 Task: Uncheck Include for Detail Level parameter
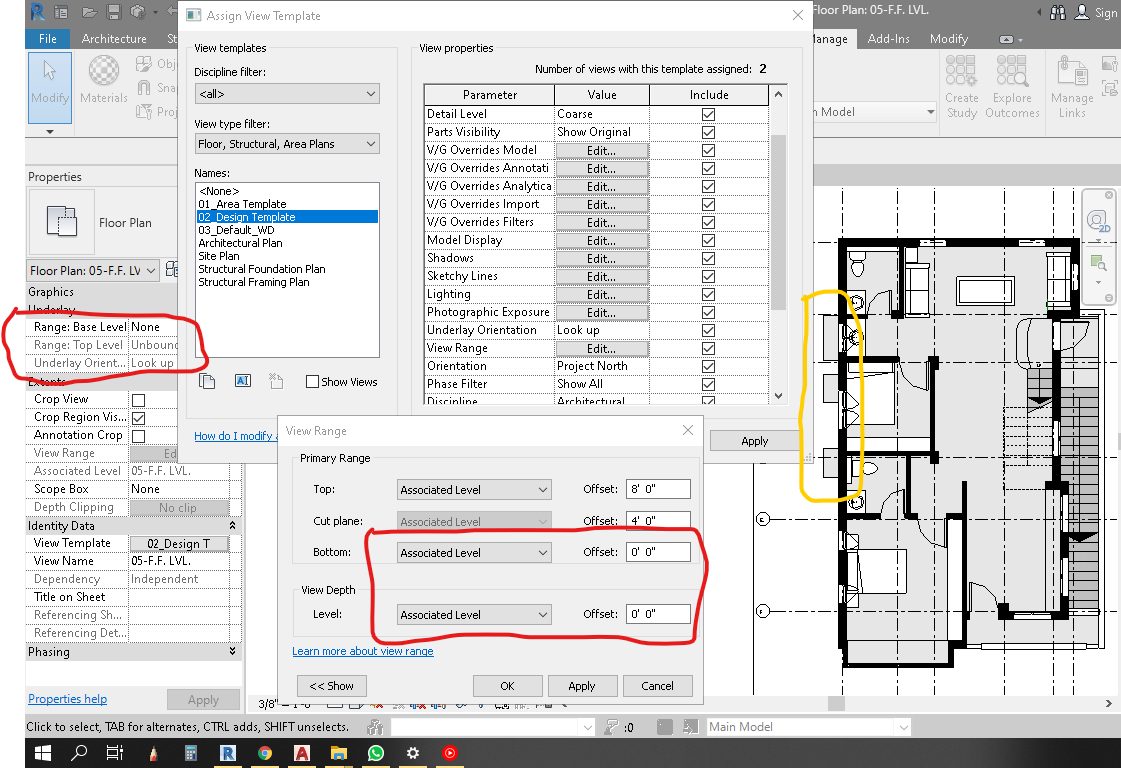(x=708, y=114)
